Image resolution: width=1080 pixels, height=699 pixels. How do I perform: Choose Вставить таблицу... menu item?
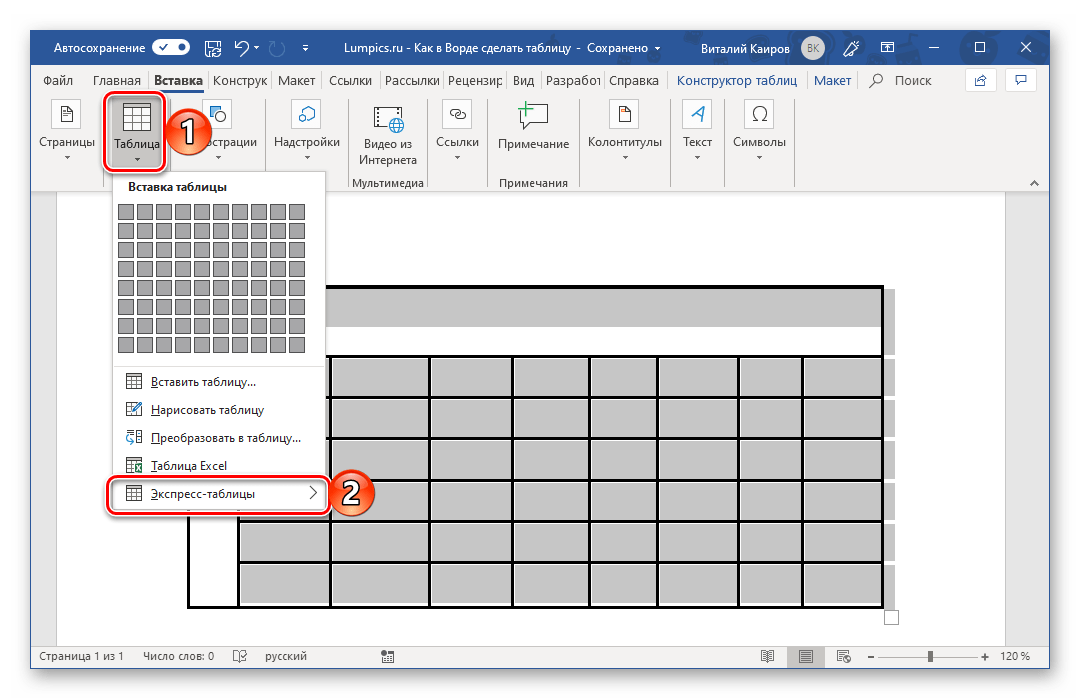coord(219,382)
